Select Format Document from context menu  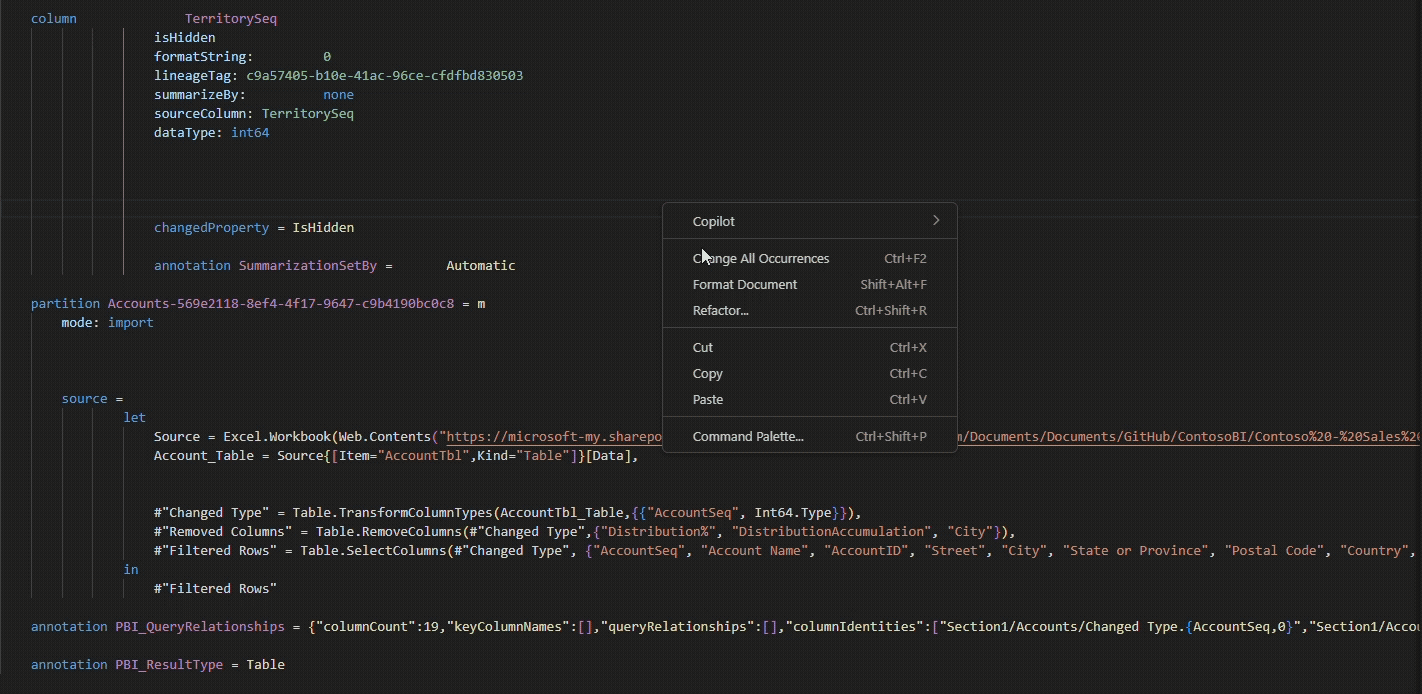point(744,284)
